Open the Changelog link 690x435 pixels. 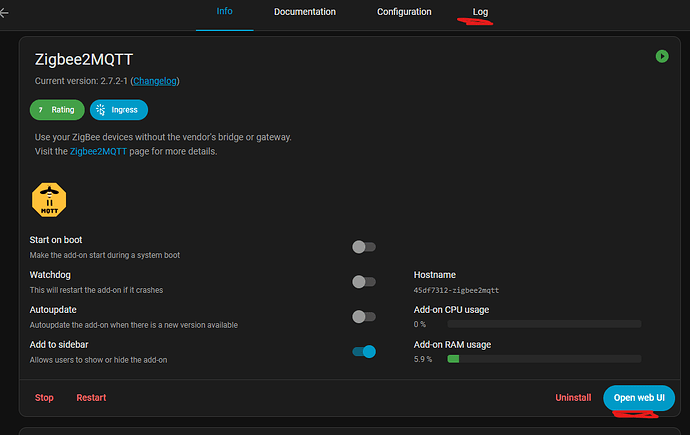point(155,81)
